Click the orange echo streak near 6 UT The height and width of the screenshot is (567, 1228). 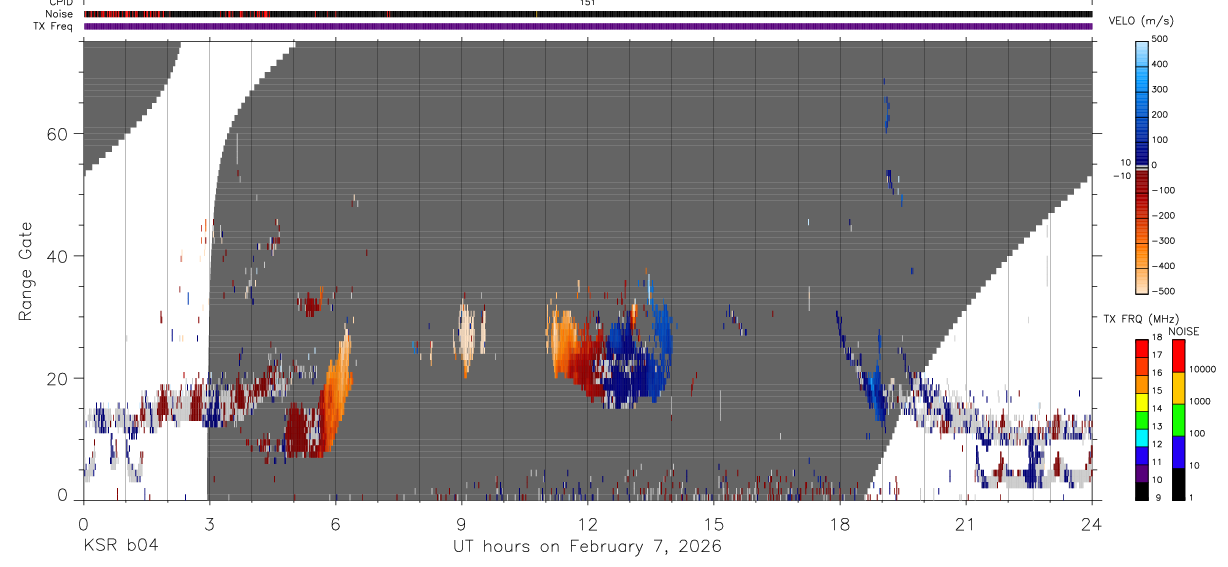(x=338, y=390)
